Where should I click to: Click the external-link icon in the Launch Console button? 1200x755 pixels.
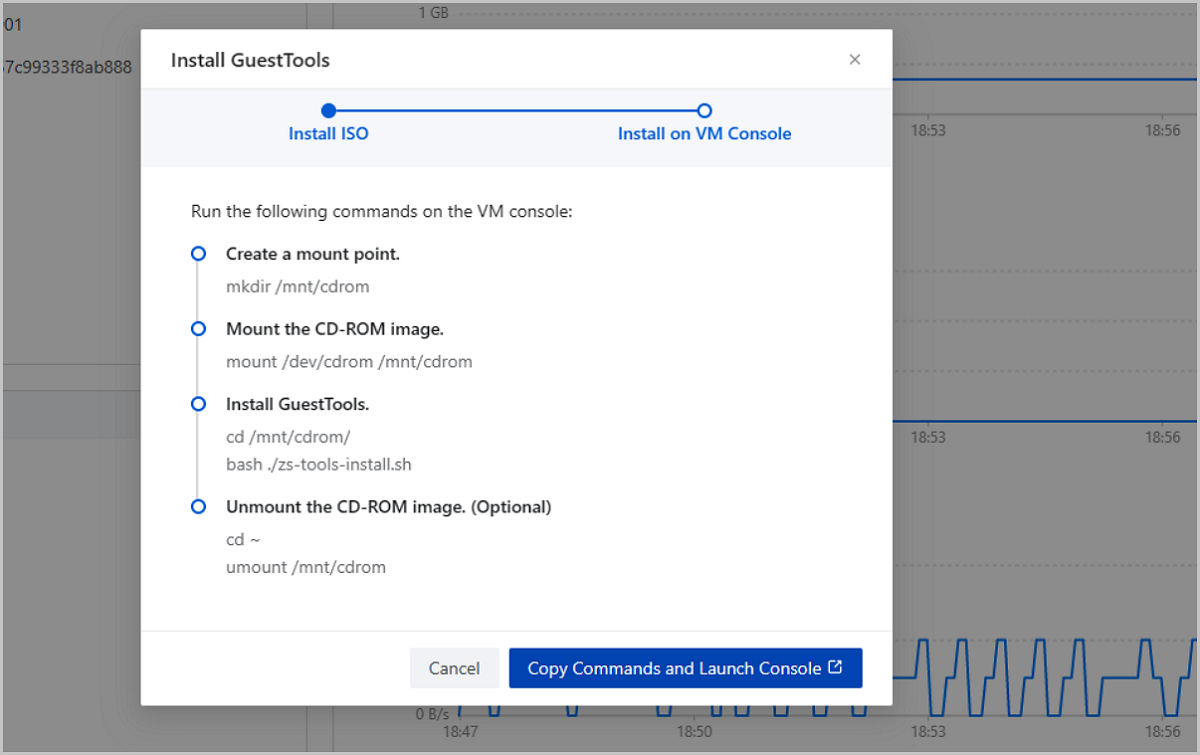[835, 668]
